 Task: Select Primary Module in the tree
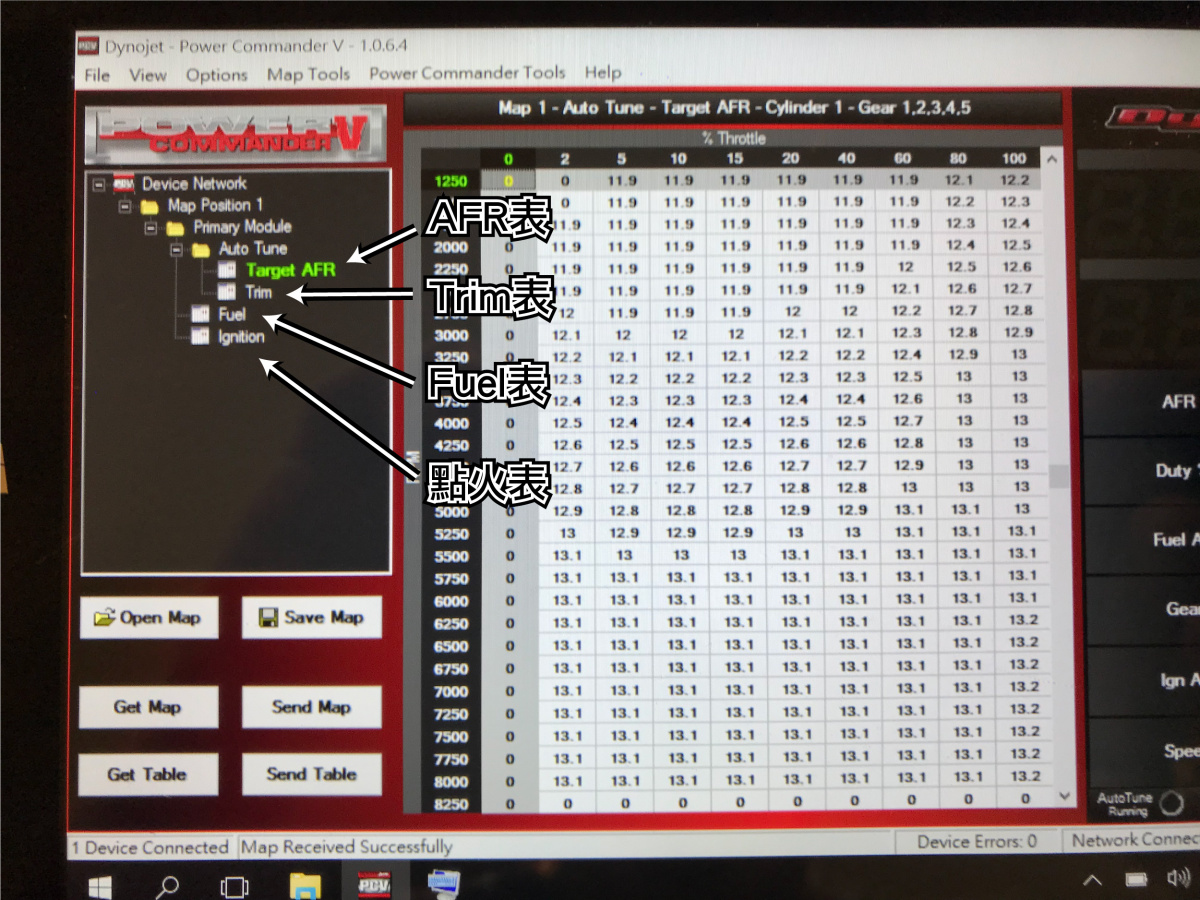pyautogui.click(x=242, y=227)
